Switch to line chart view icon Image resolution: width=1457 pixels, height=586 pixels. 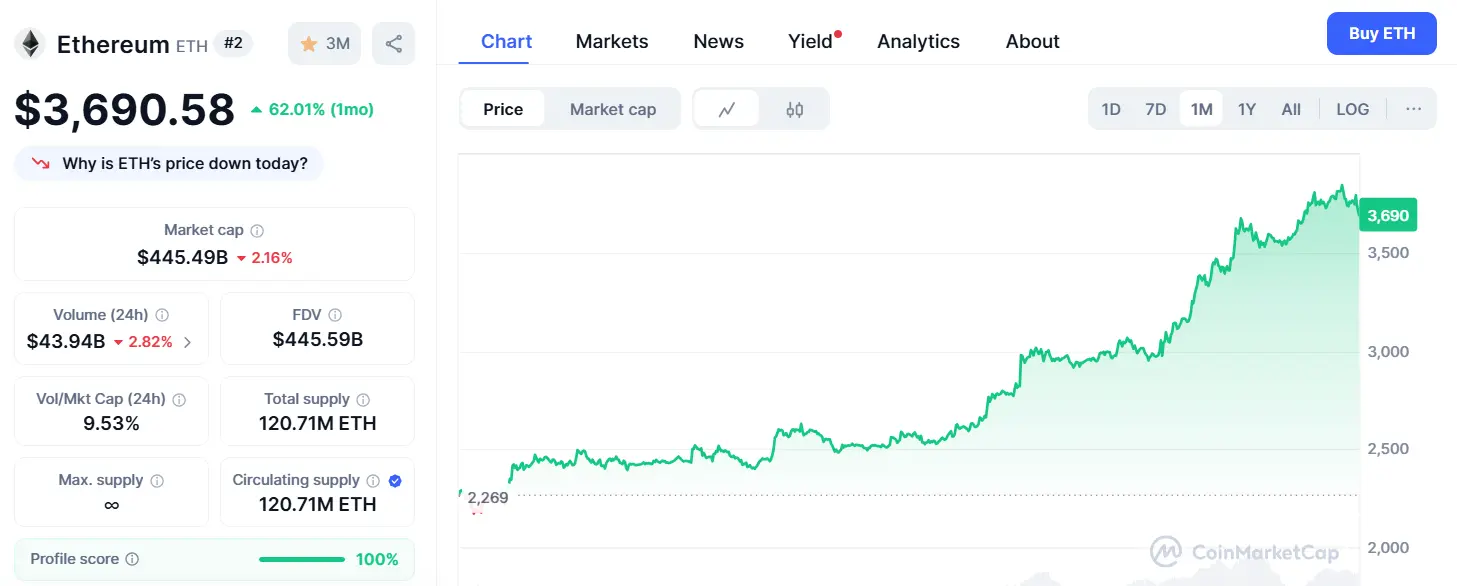[x=727, y=109]
